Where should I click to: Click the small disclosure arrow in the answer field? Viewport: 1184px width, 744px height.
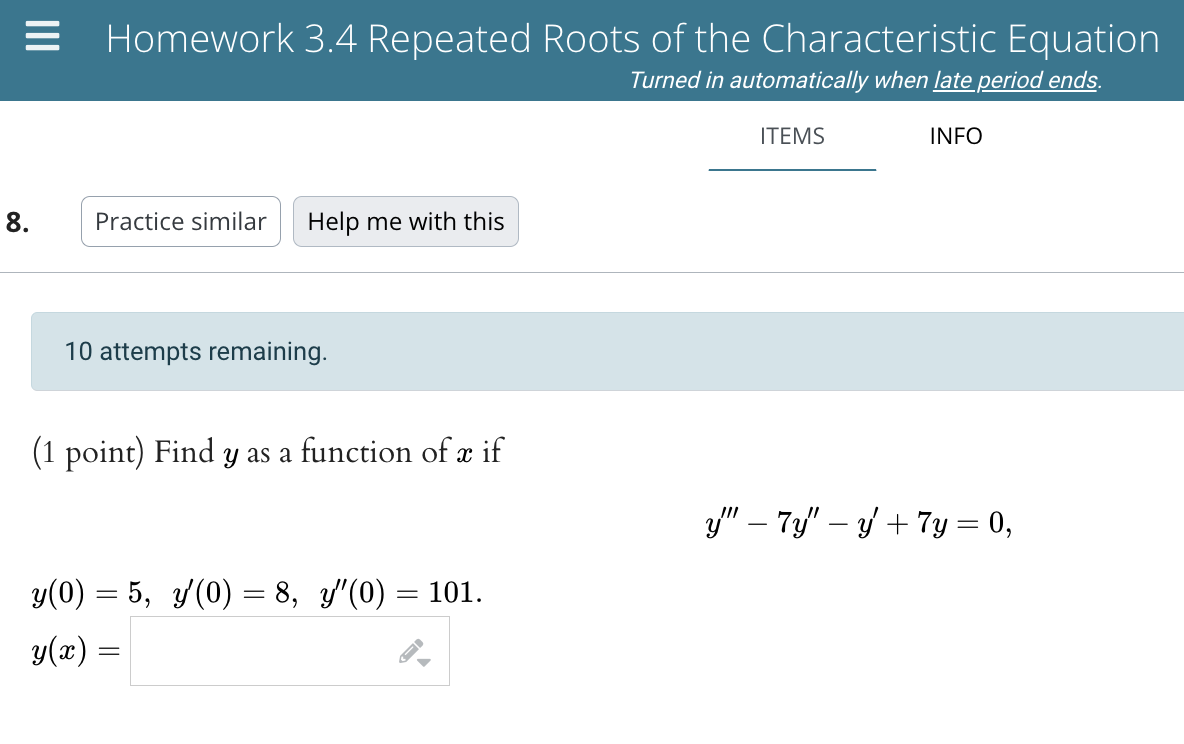[424, 661]
